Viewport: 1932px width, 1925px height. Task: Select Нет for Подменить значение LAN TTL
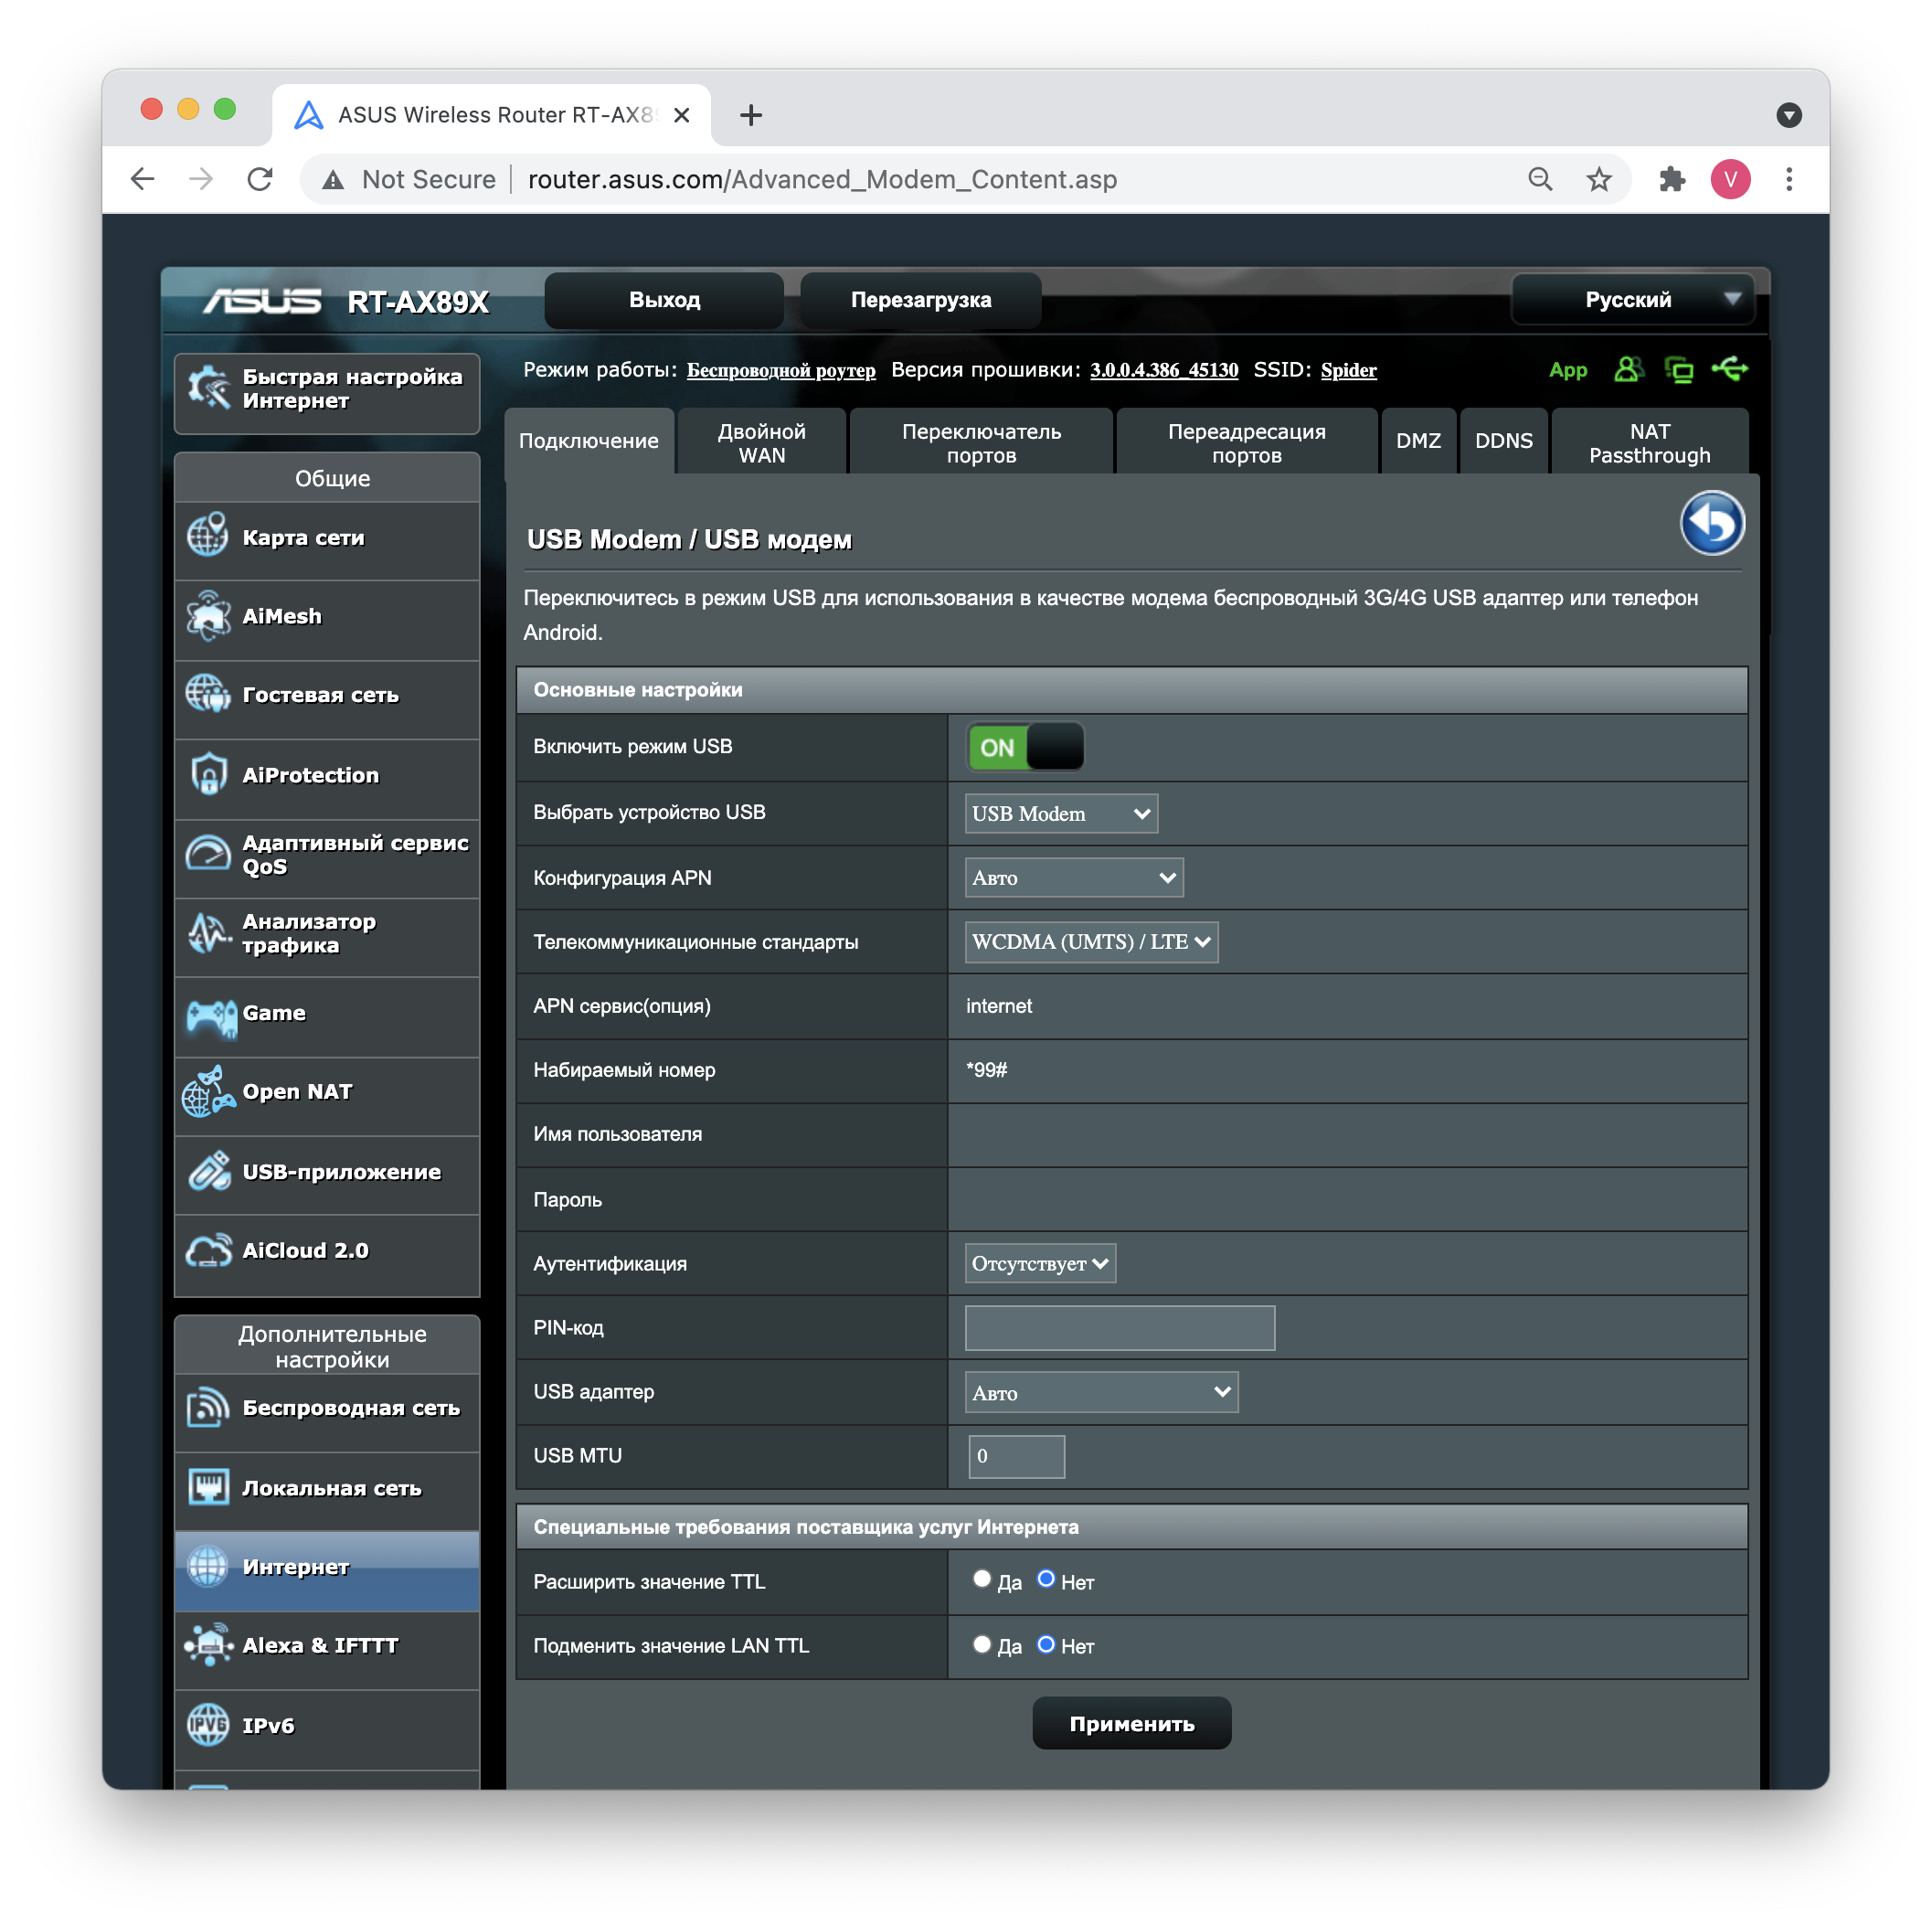click(1046, 1644)
